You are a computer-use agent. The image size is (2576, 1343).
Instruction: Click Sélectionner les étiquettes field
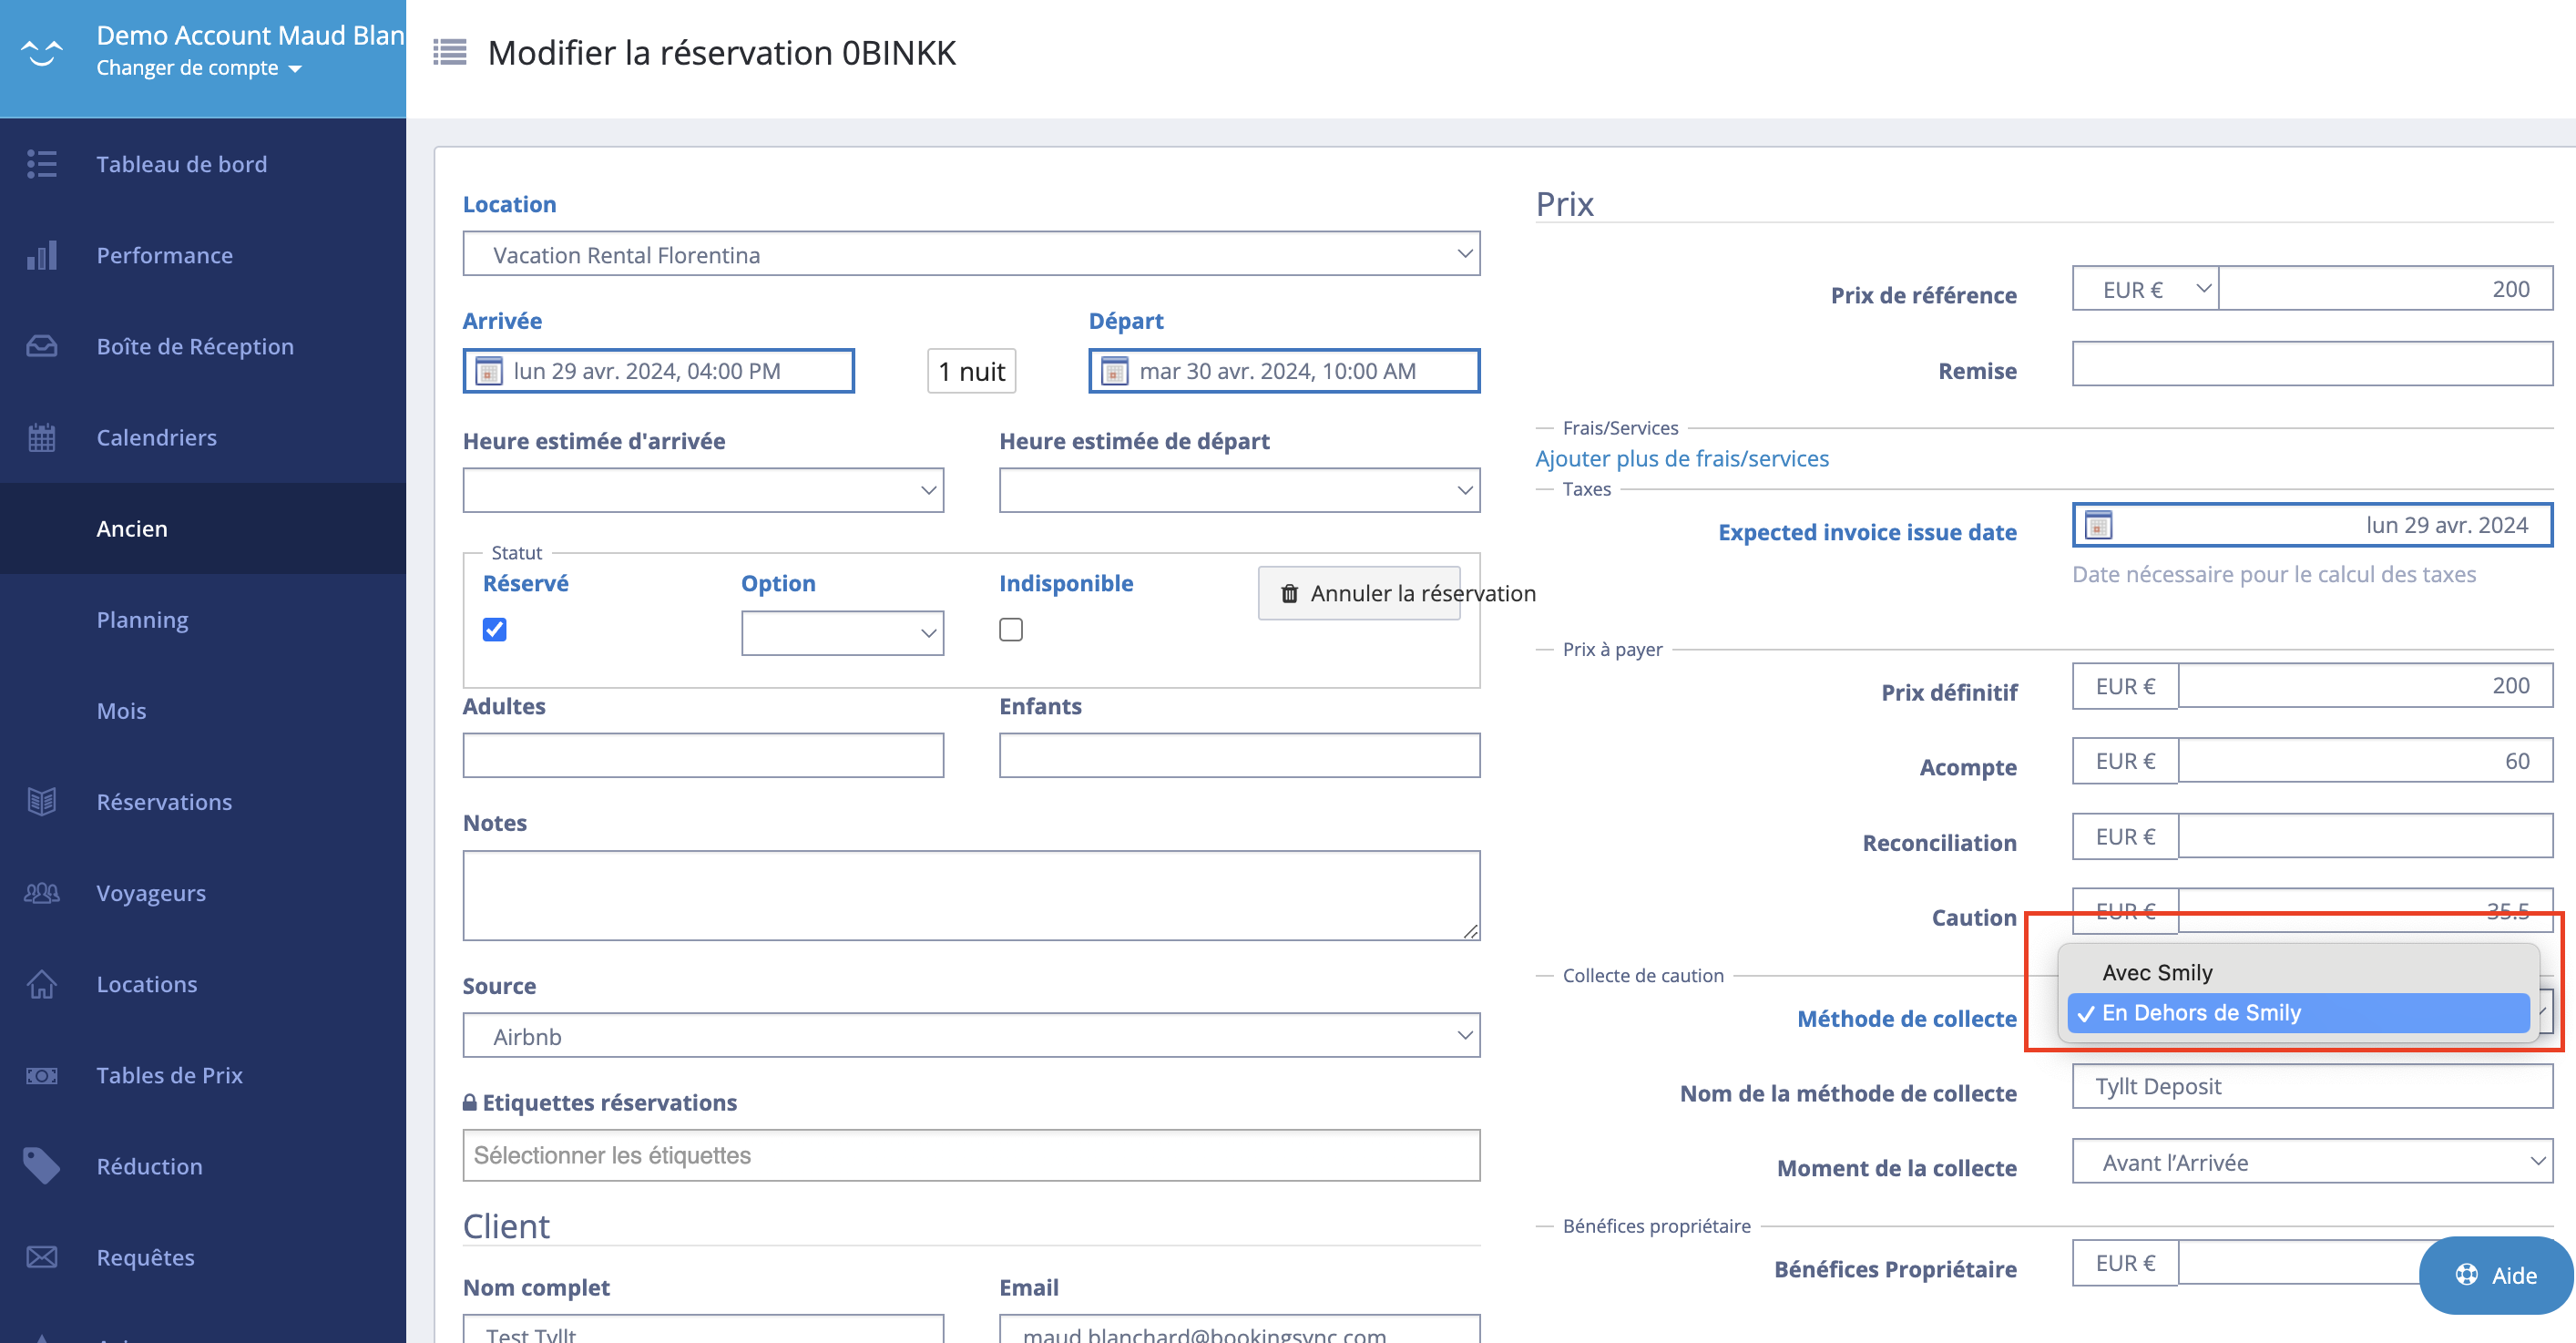(x=971, y=1155)
